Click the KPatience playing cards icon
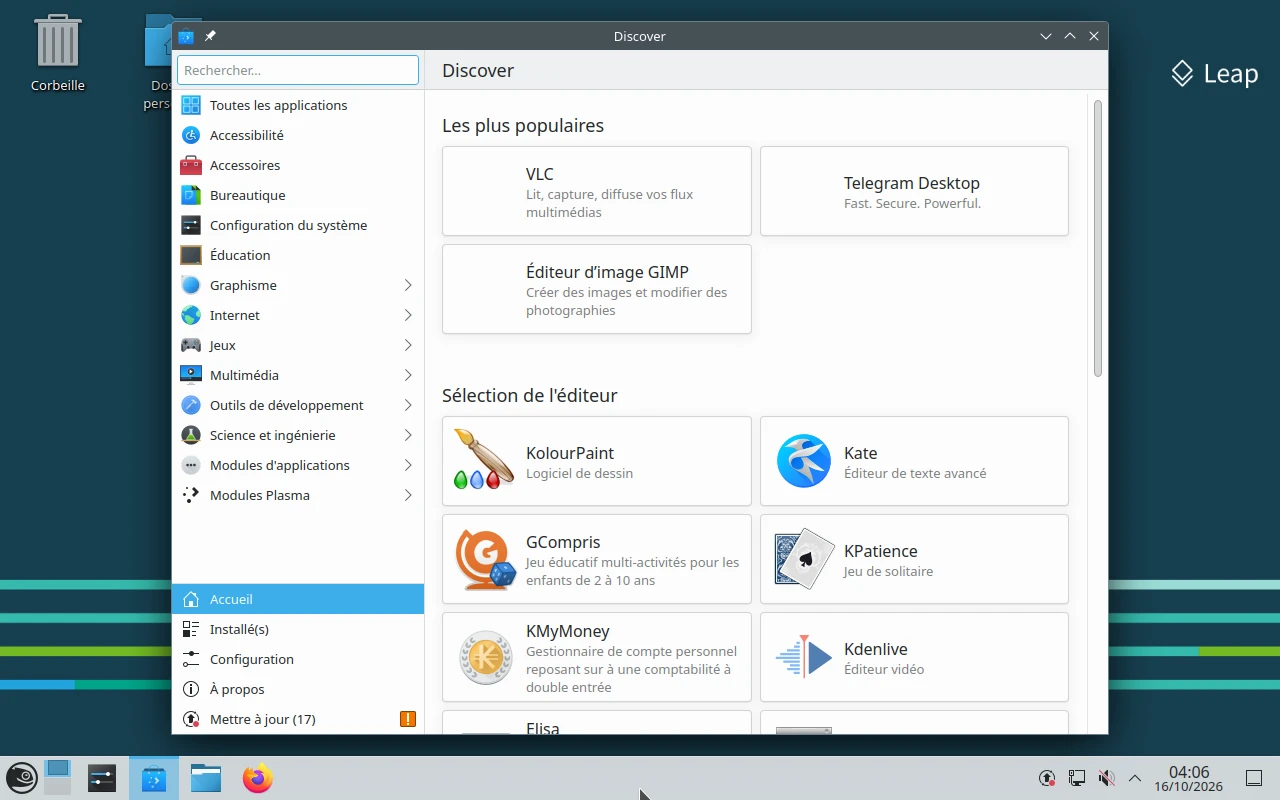 (803, 559)
